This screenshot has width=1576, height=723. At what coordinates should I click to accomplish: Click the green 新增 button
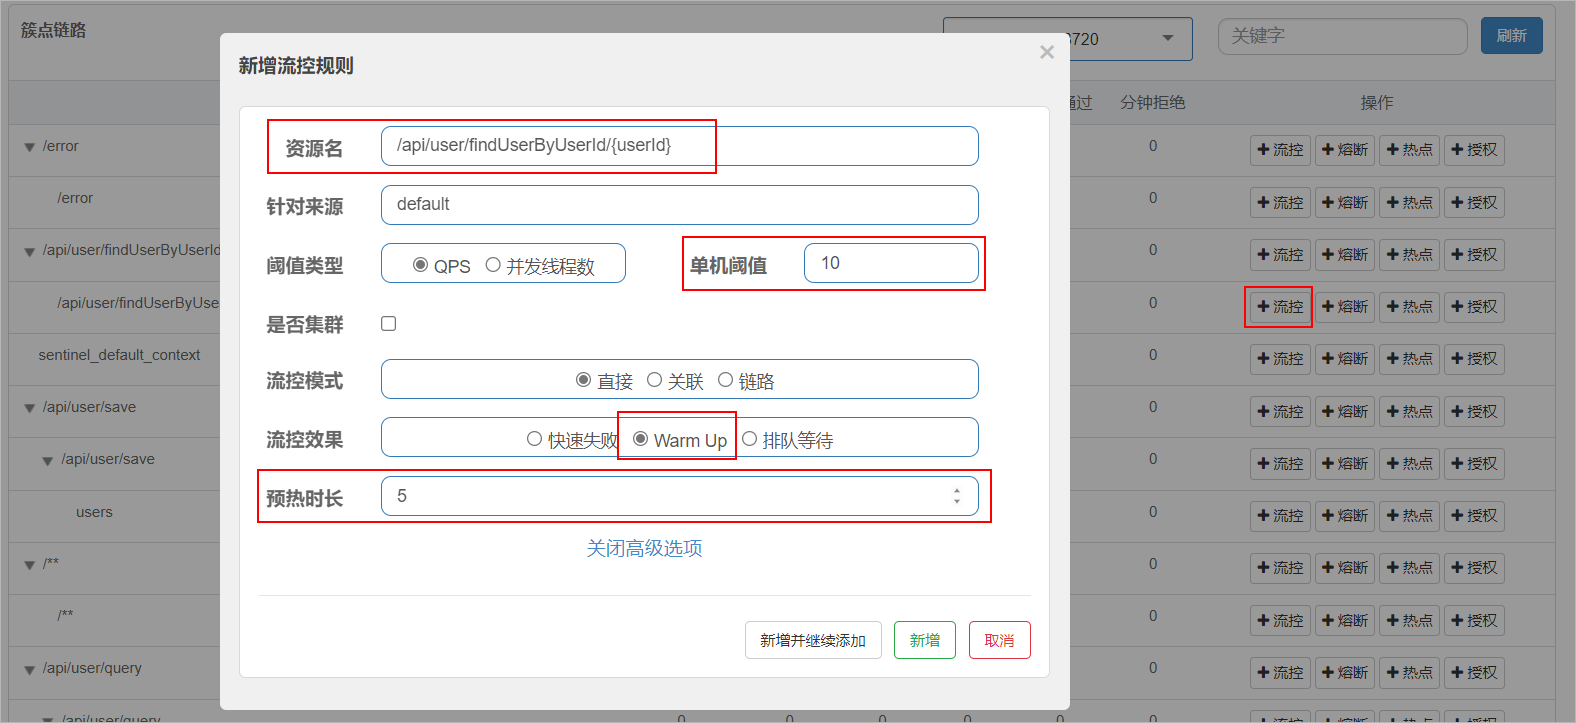[x=924, y=640]
